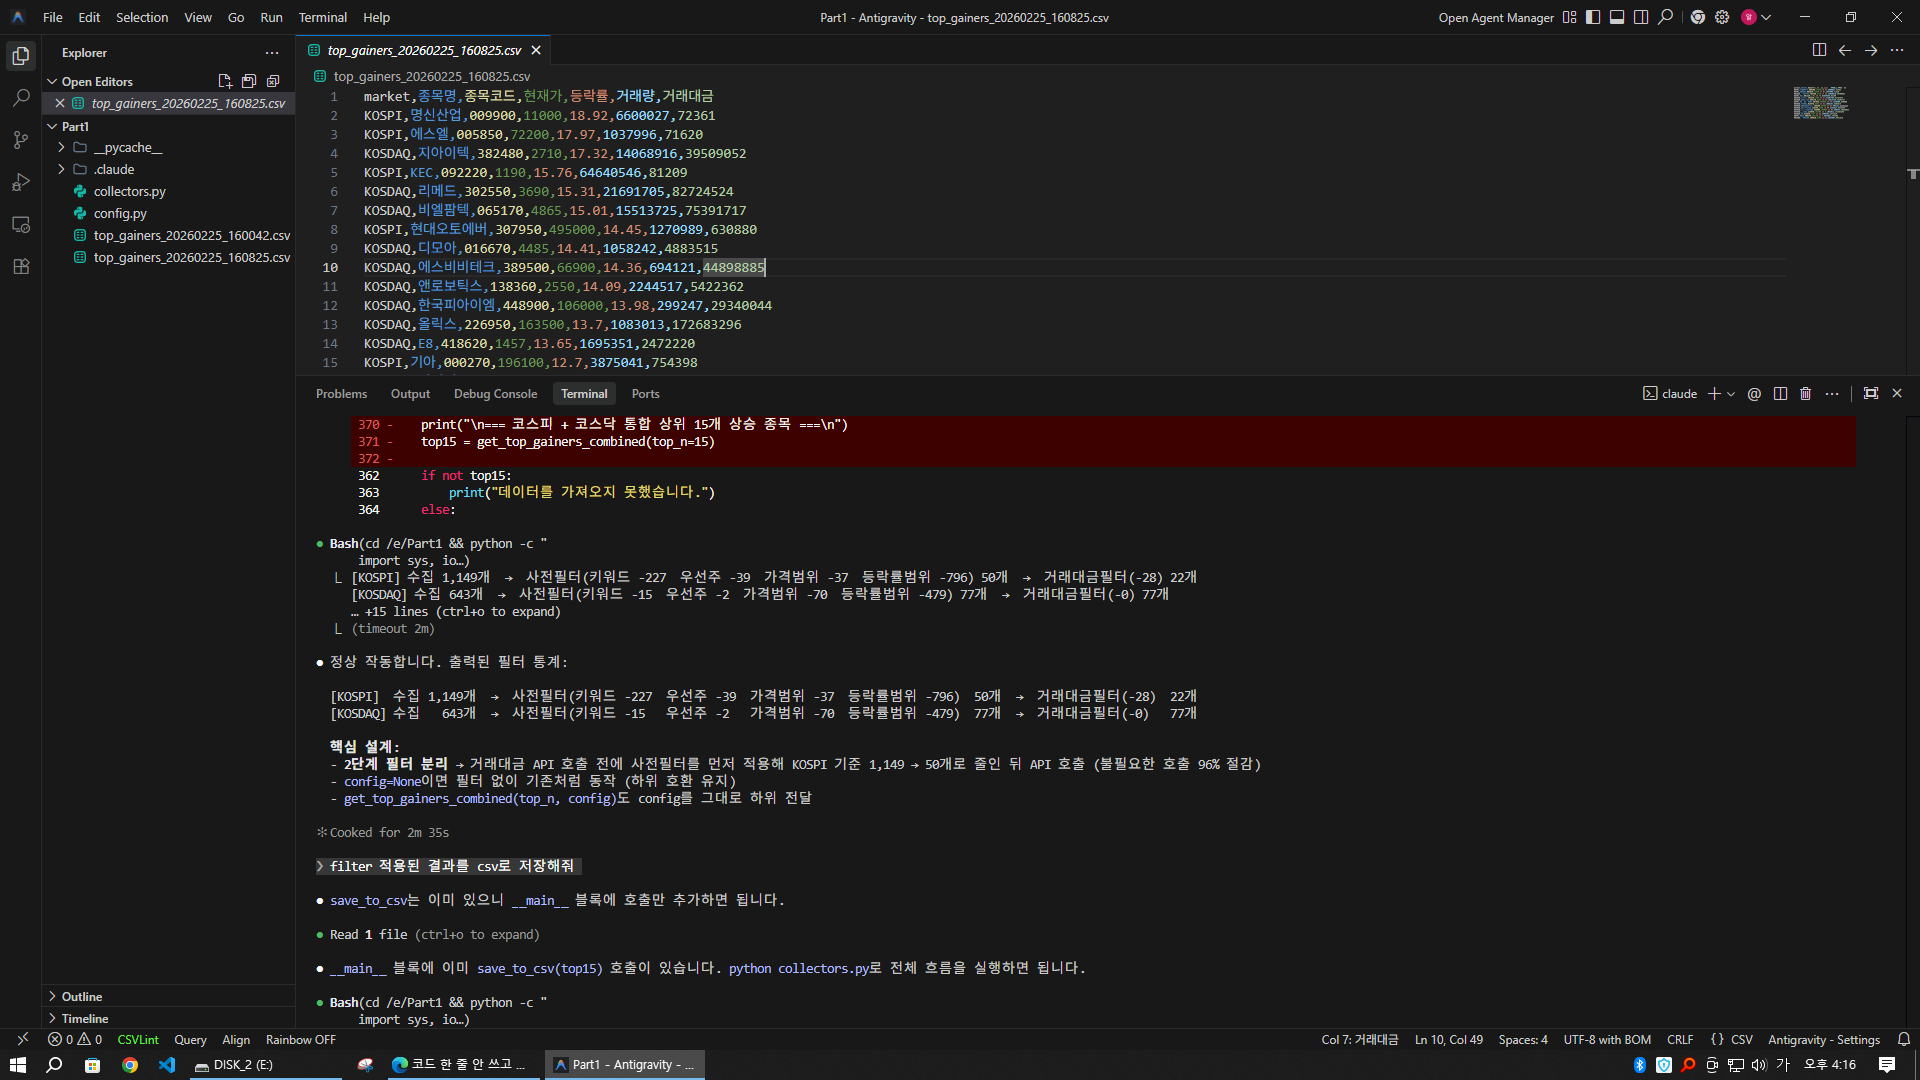The height and width of the screenshot is (1080, 1920).
Task: Click Open Agent Manager button
Action: click(x=1495, y=17)
